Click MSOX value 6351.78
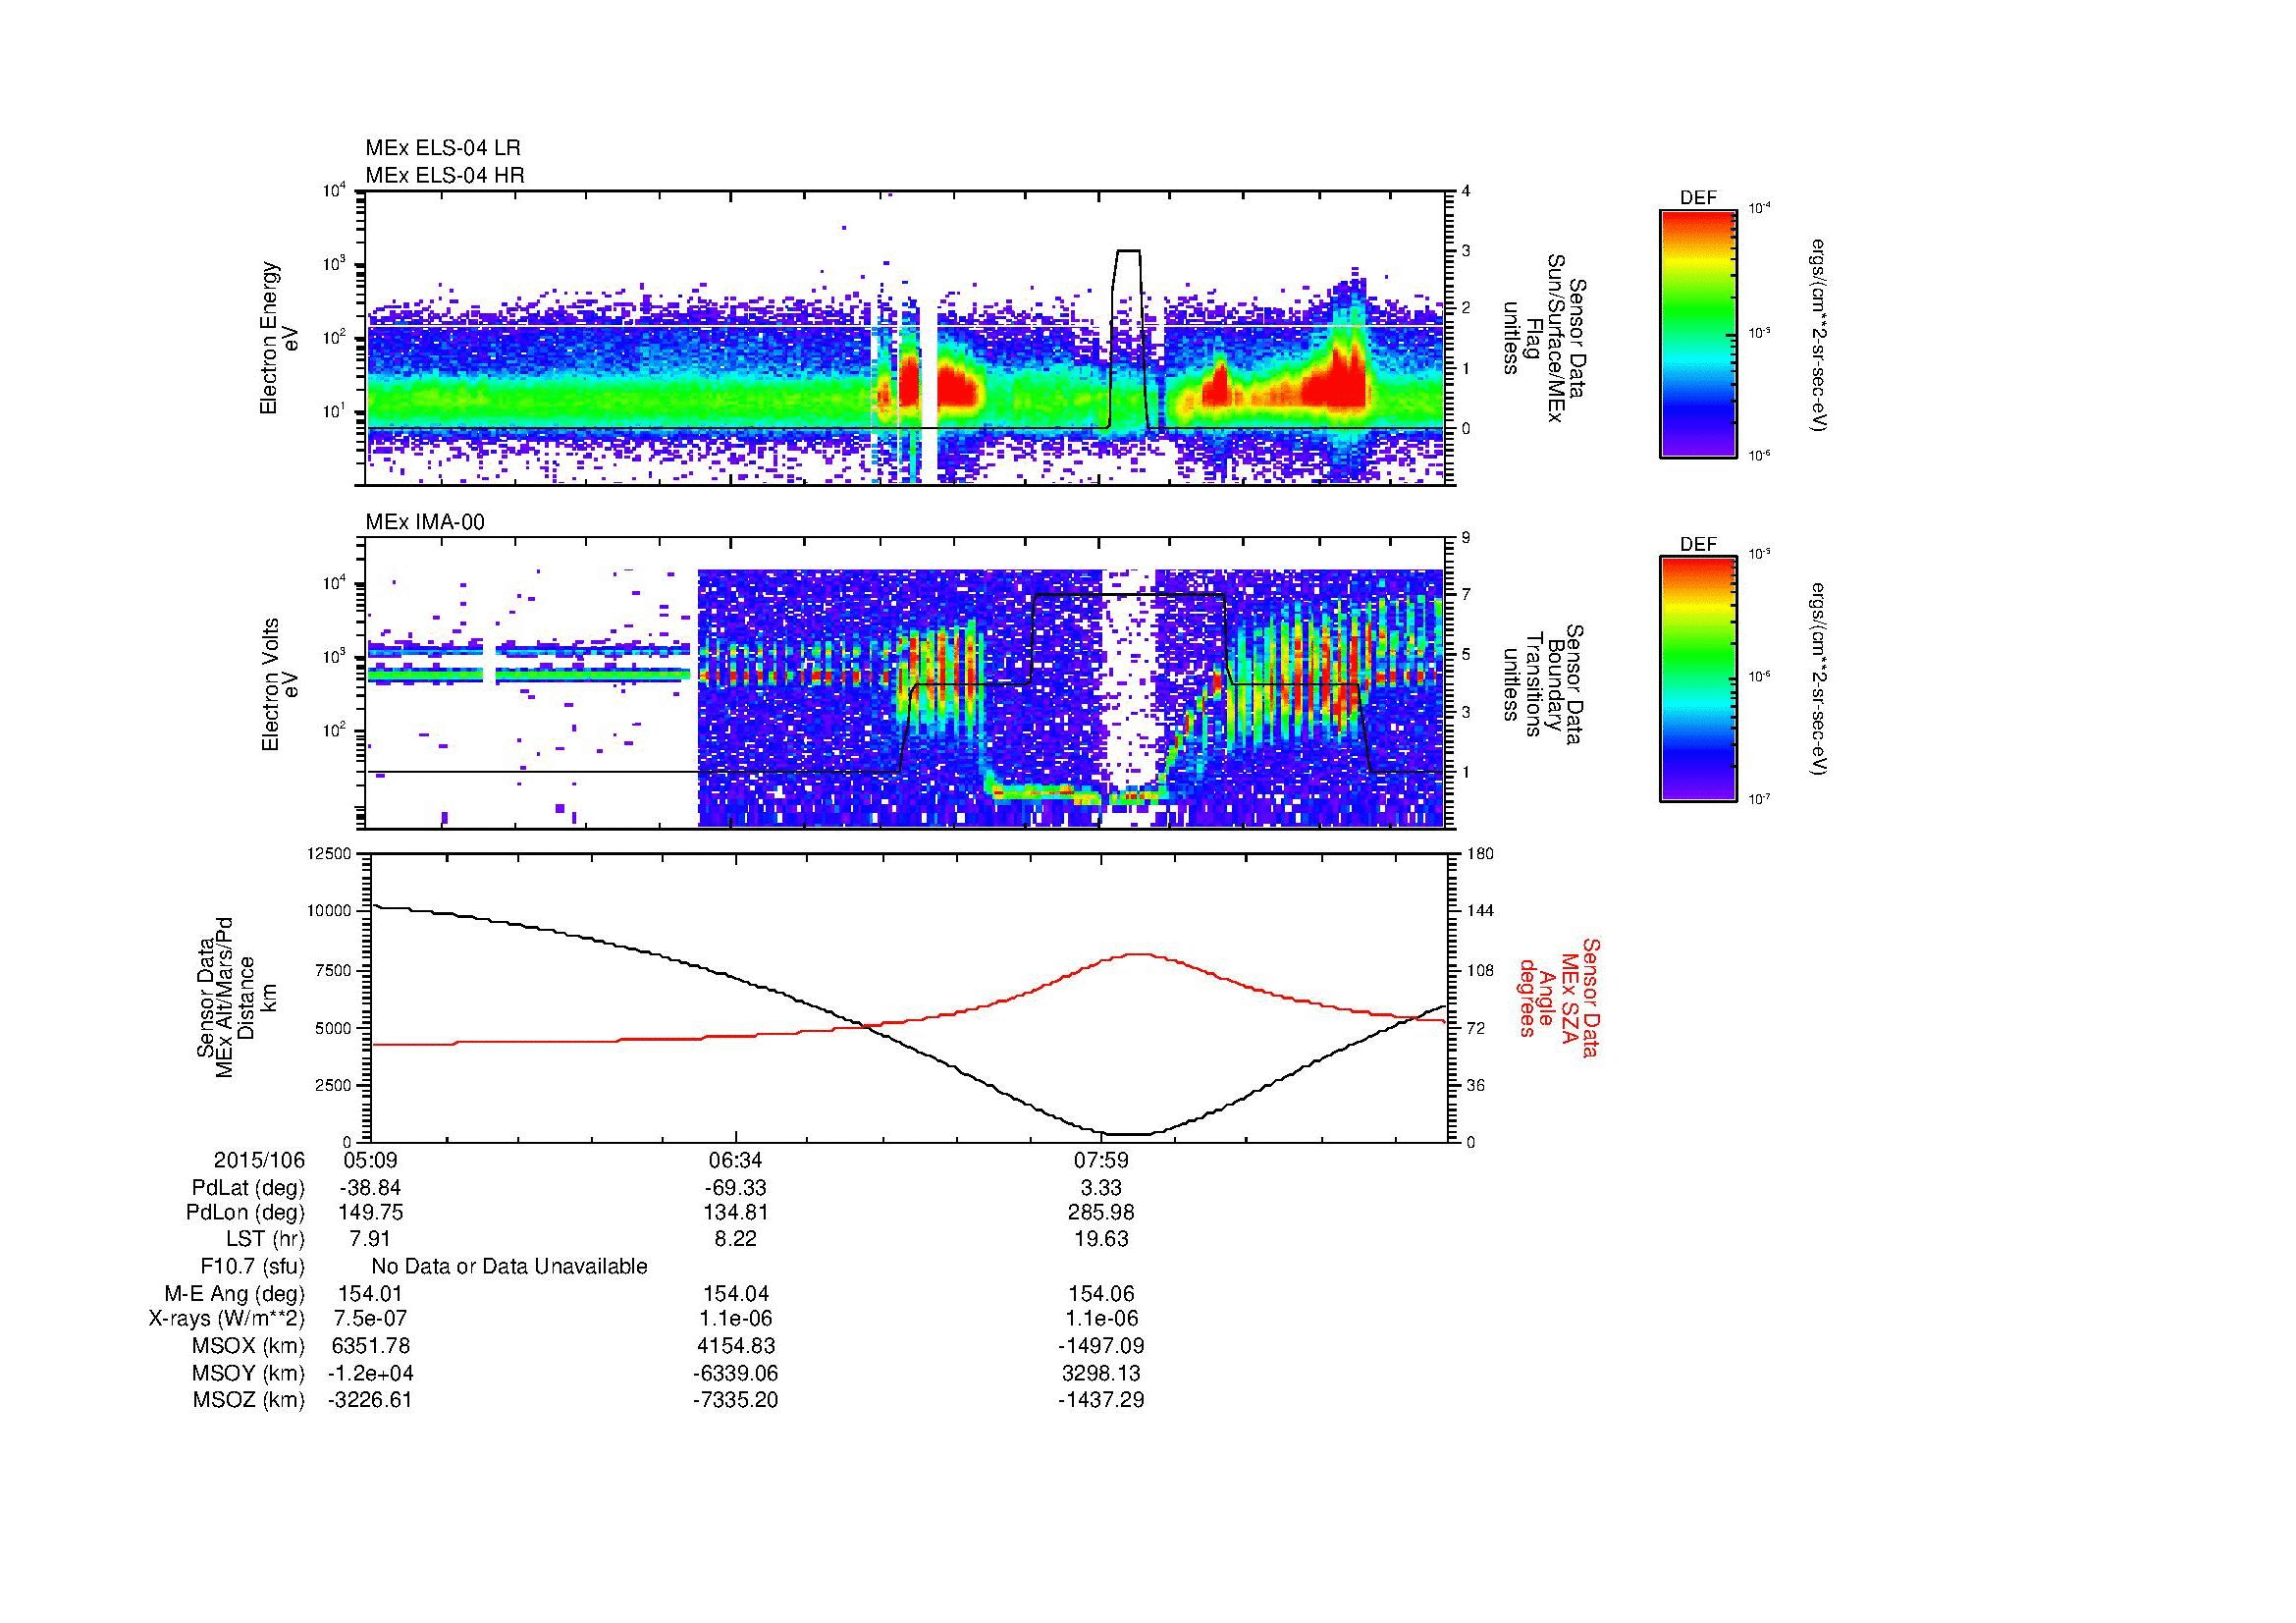2296x1623 pixels. pyautogui.click(x=370, y=1346)
